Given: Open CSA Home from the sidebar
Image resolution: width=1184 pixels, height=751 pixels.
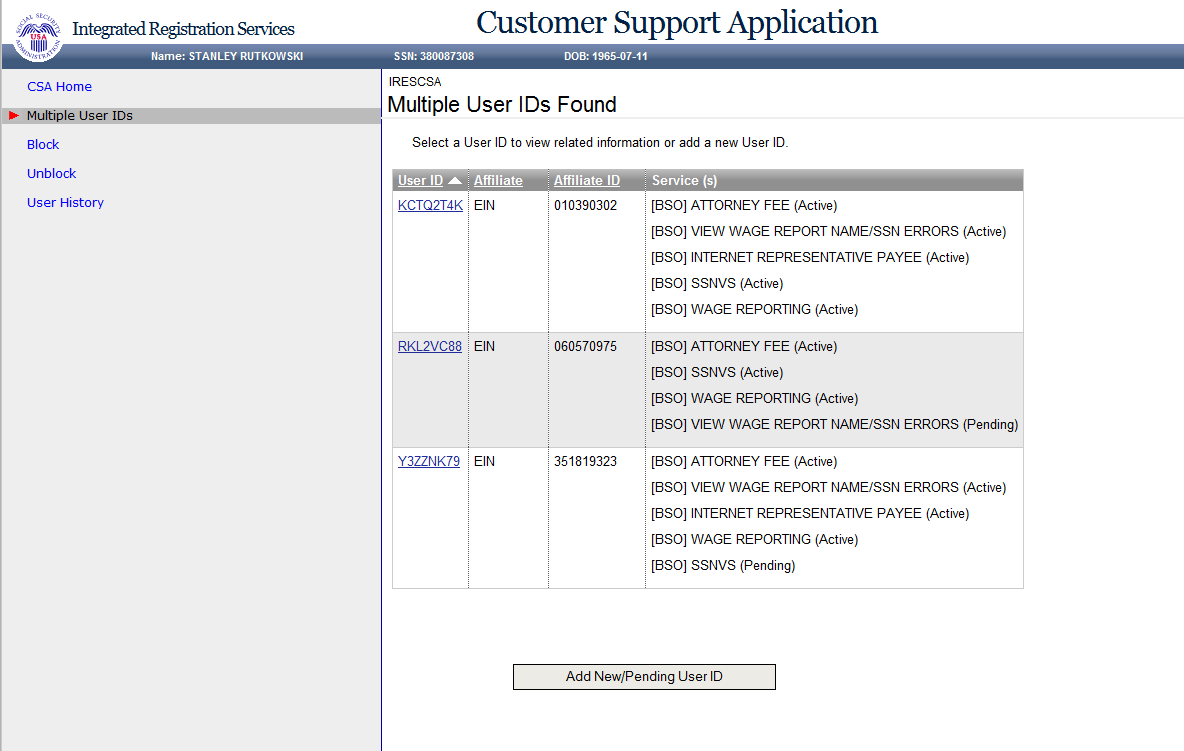Looking at the screenshot, I should [x=59, y=87].
